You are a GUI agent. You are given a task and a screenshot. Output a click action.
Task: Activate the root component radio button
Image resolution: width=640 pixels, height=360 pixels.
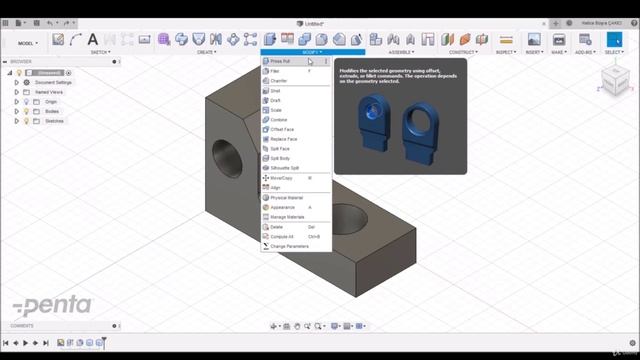[x=69, y=73]
